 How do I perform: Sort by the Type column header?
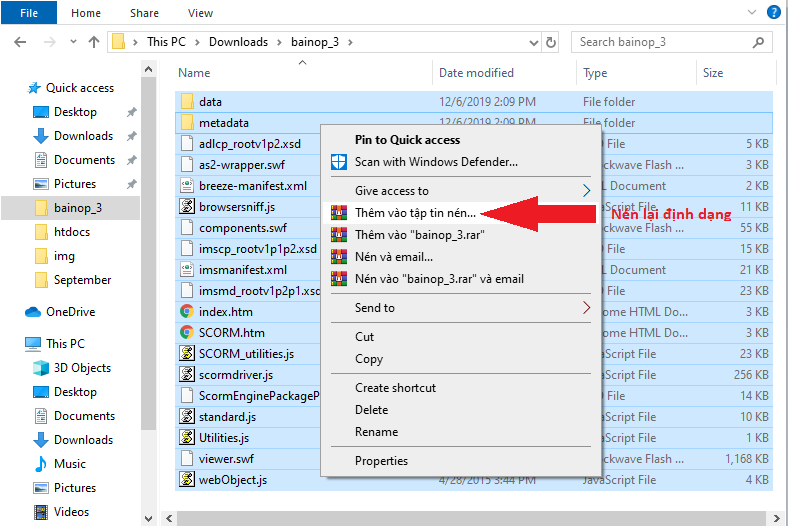(595, 73)
